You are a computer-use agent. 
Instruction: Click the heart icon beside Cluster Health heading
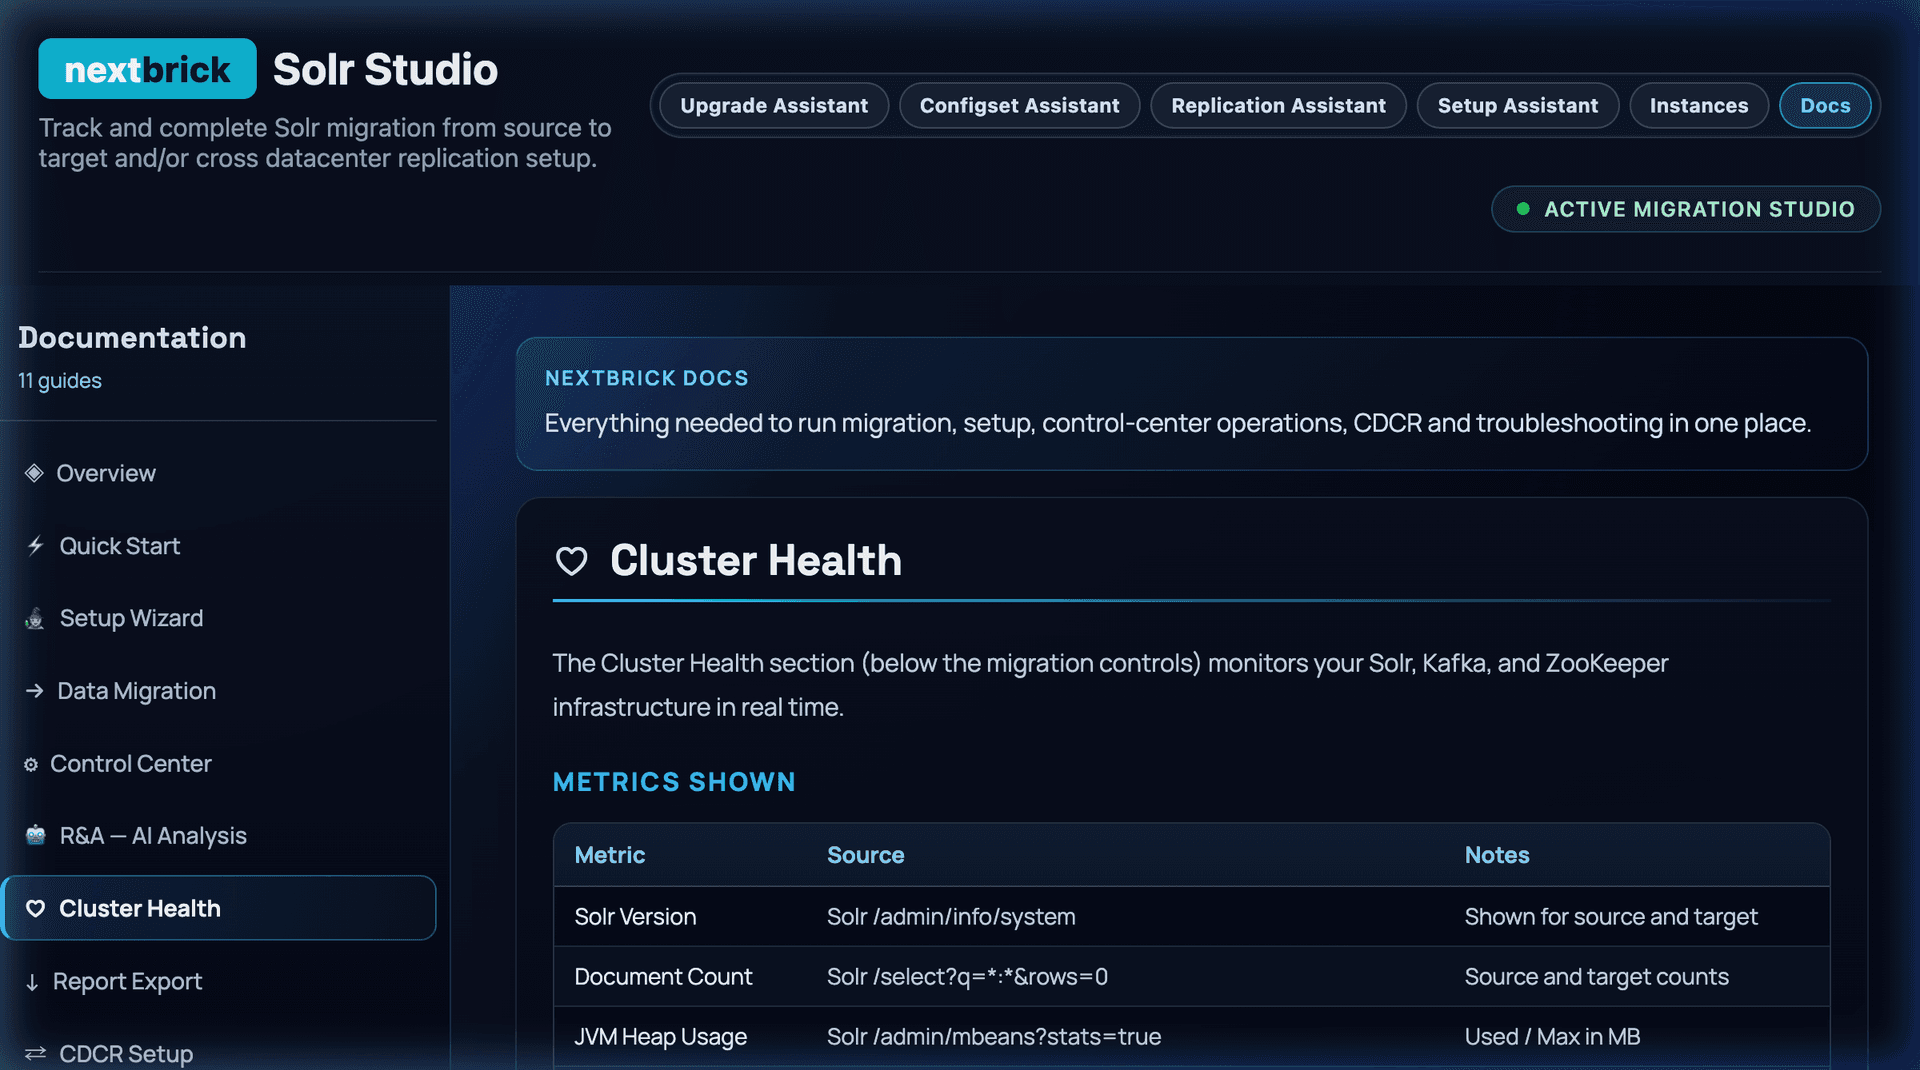point(572,561)
